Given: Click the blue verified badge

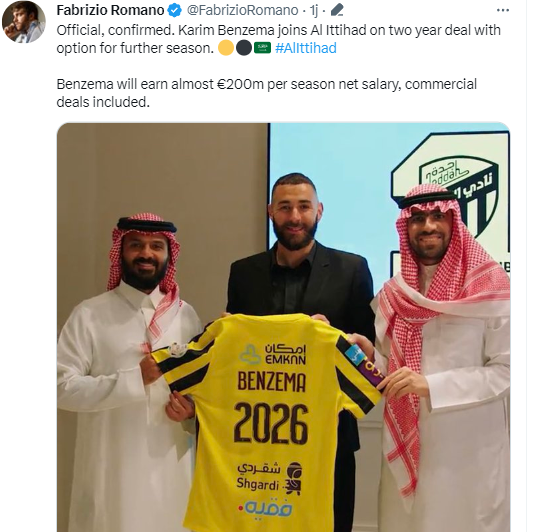Looking at the screenshot, I should tap(174, 11).
